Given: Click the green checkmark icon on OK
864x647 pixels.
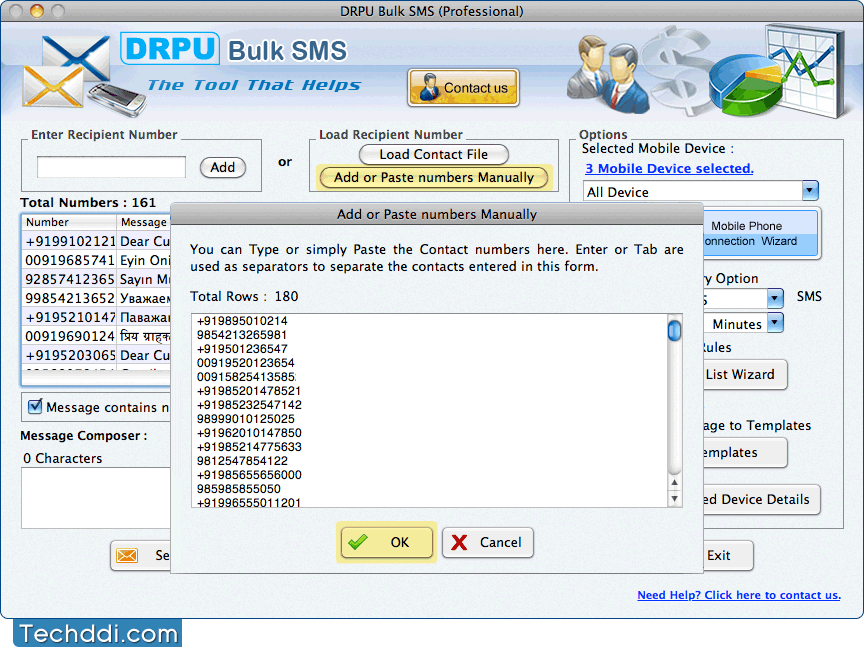Looking at the screenshot, I should 358,542.
